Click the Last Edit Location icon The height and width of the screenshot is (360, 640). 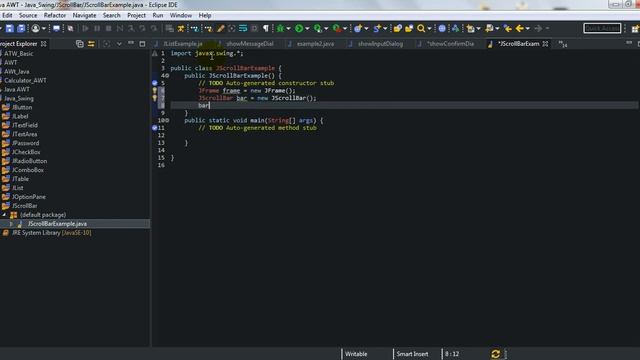pyautogui.click(x=507, y=28)
